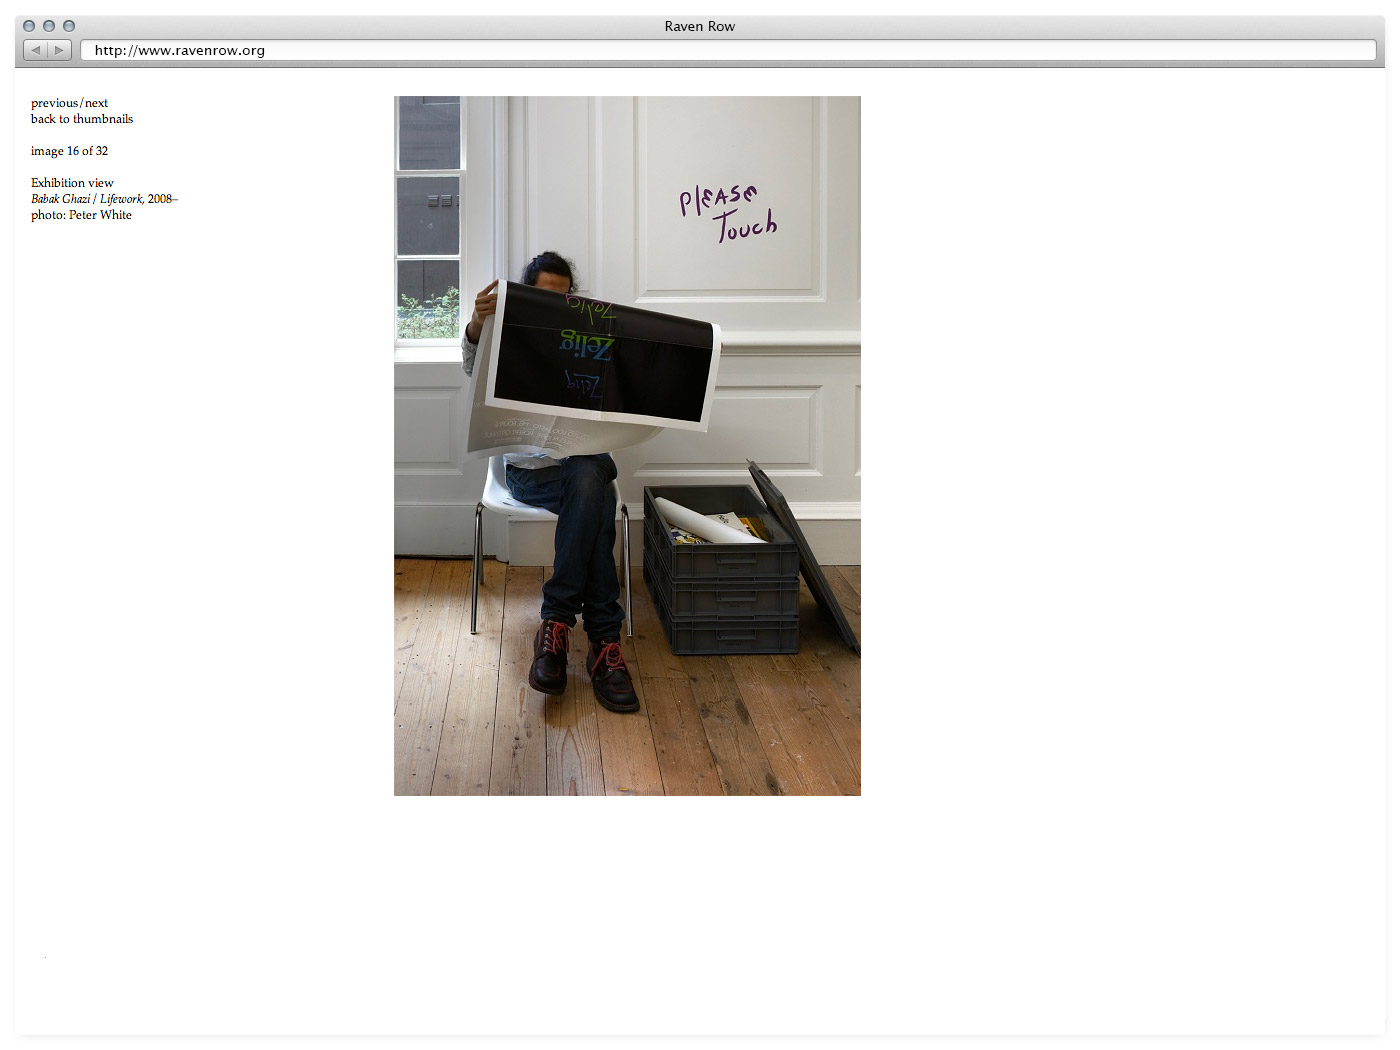Image resolution: width=1400 pixels, height=1050 pixels.
Task: Click the browser back arrow button
Action: [x=36, y=50]
